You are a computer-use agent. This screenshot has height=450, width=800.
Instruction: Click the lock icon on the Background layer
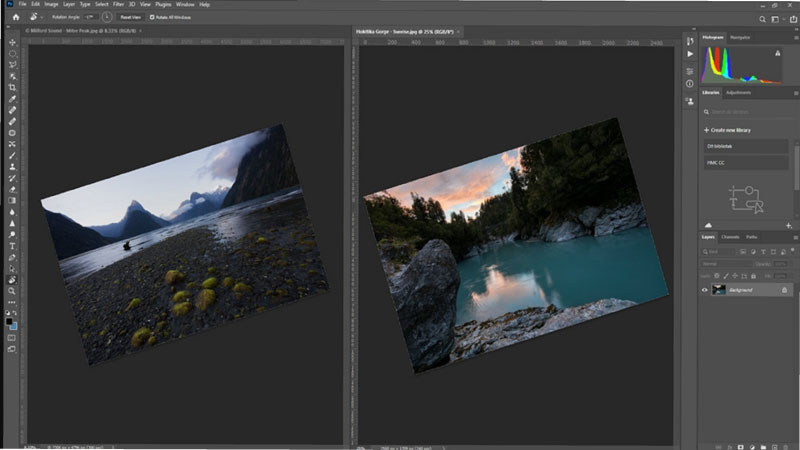pos(783,290)
